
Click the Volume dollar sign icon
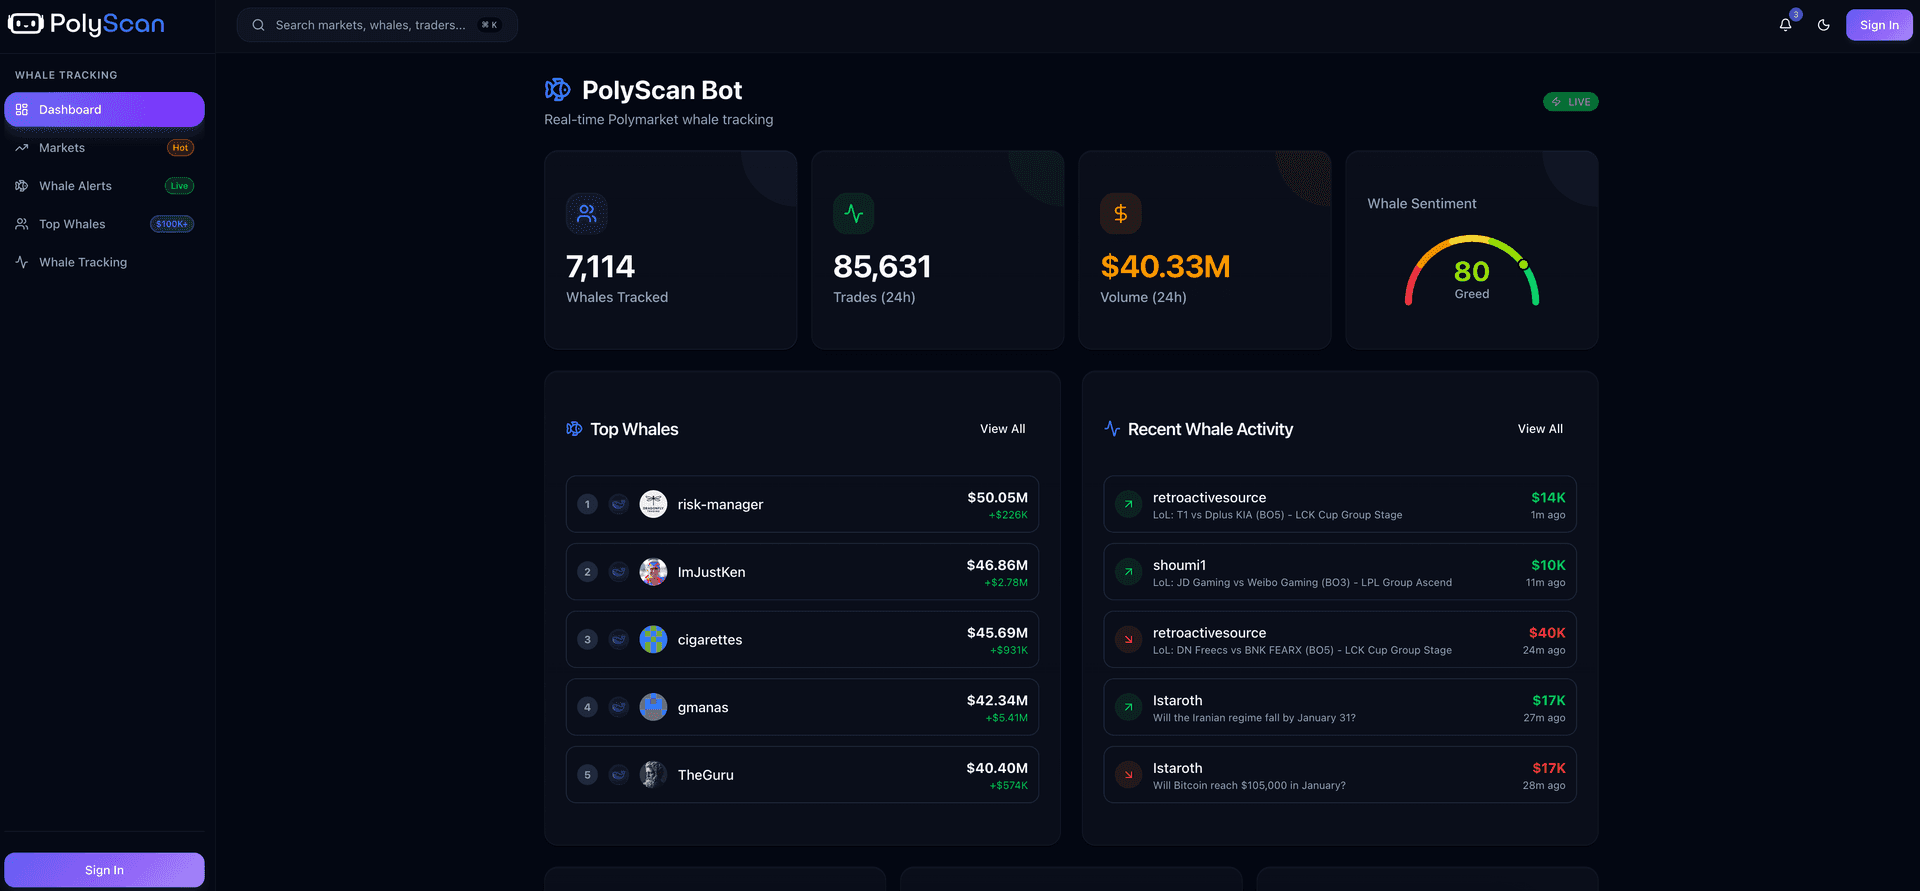tap(1120, 213)
